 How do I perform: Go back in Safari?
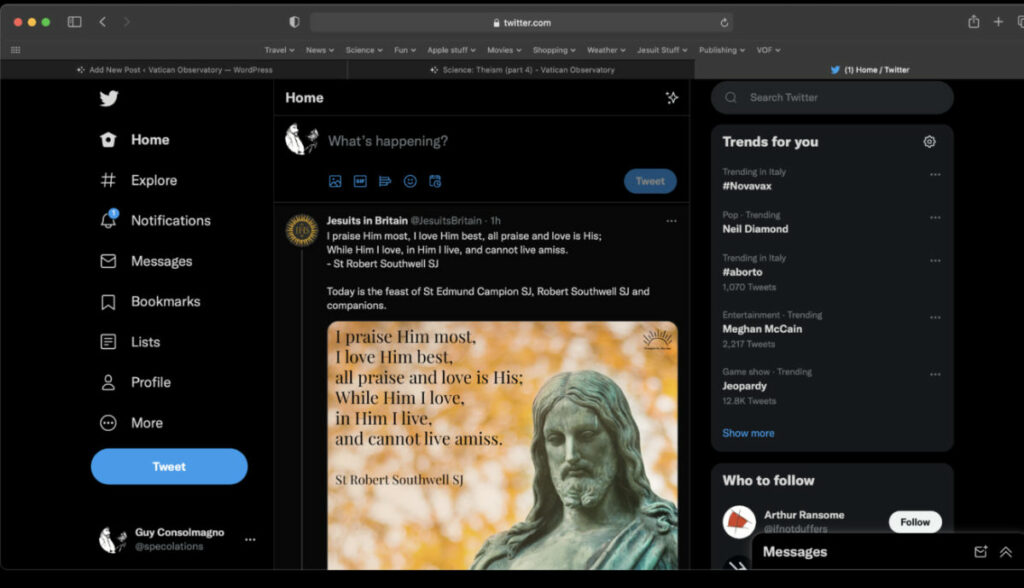[x=103, y=22]
